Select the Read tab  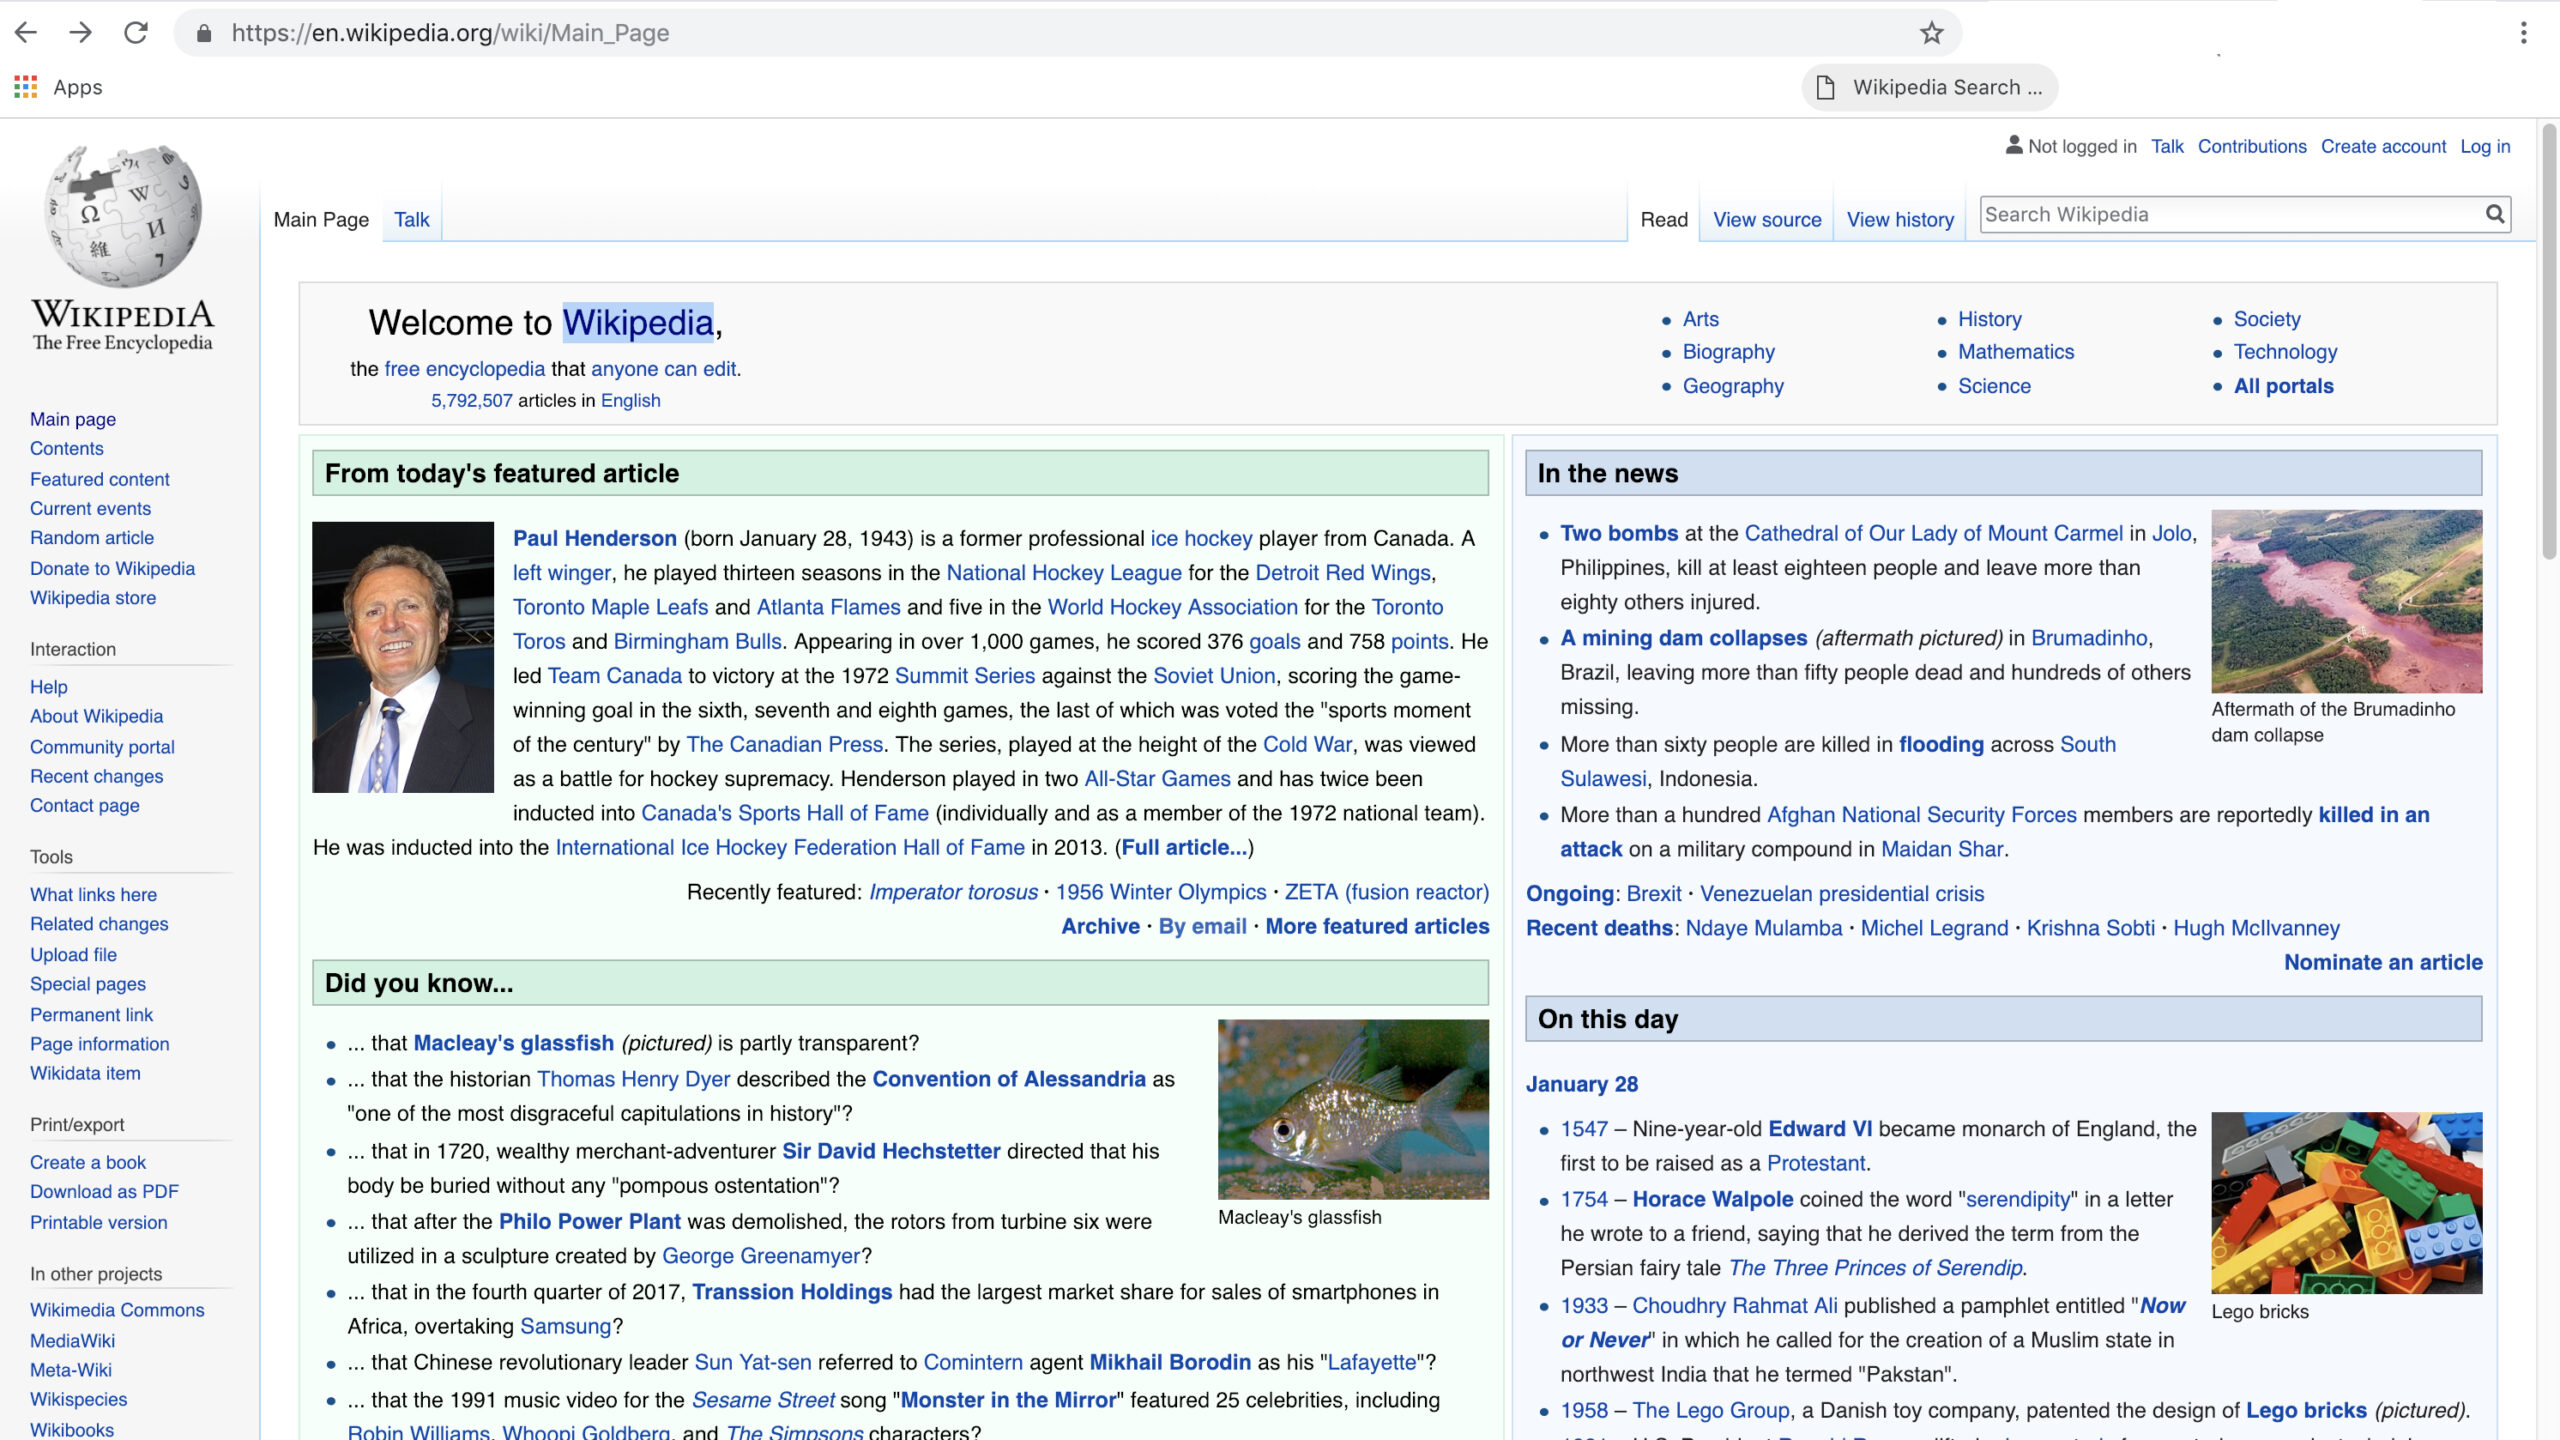tap(1664, 219)
